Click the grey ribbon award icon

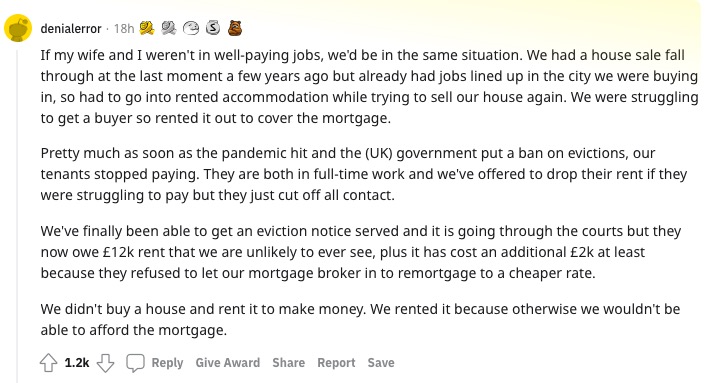(x=169, y=28)
